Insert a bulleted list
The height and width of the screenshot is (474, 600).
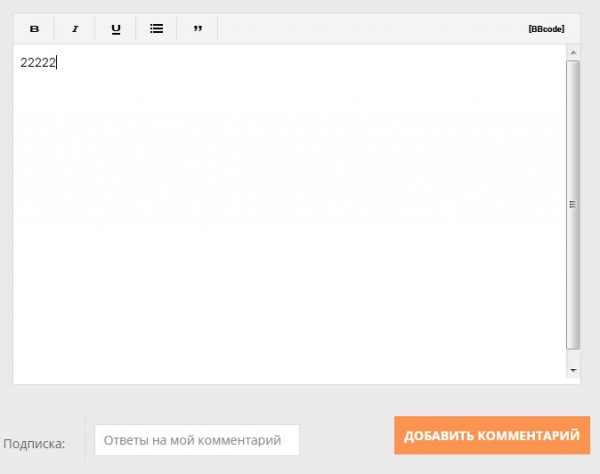tap(157, 29)
